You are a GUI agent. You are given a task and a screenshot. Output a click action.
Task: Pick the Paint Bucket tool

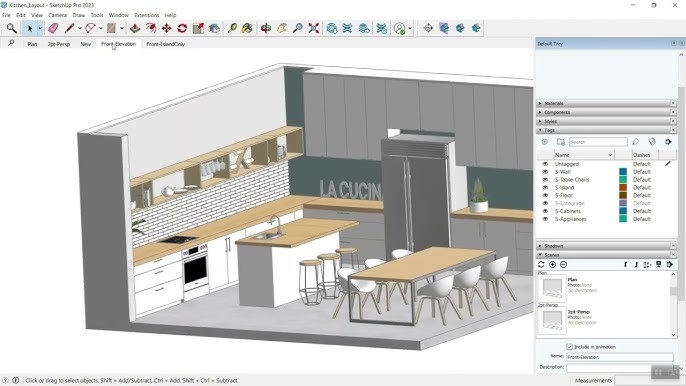tap(247, 28)
